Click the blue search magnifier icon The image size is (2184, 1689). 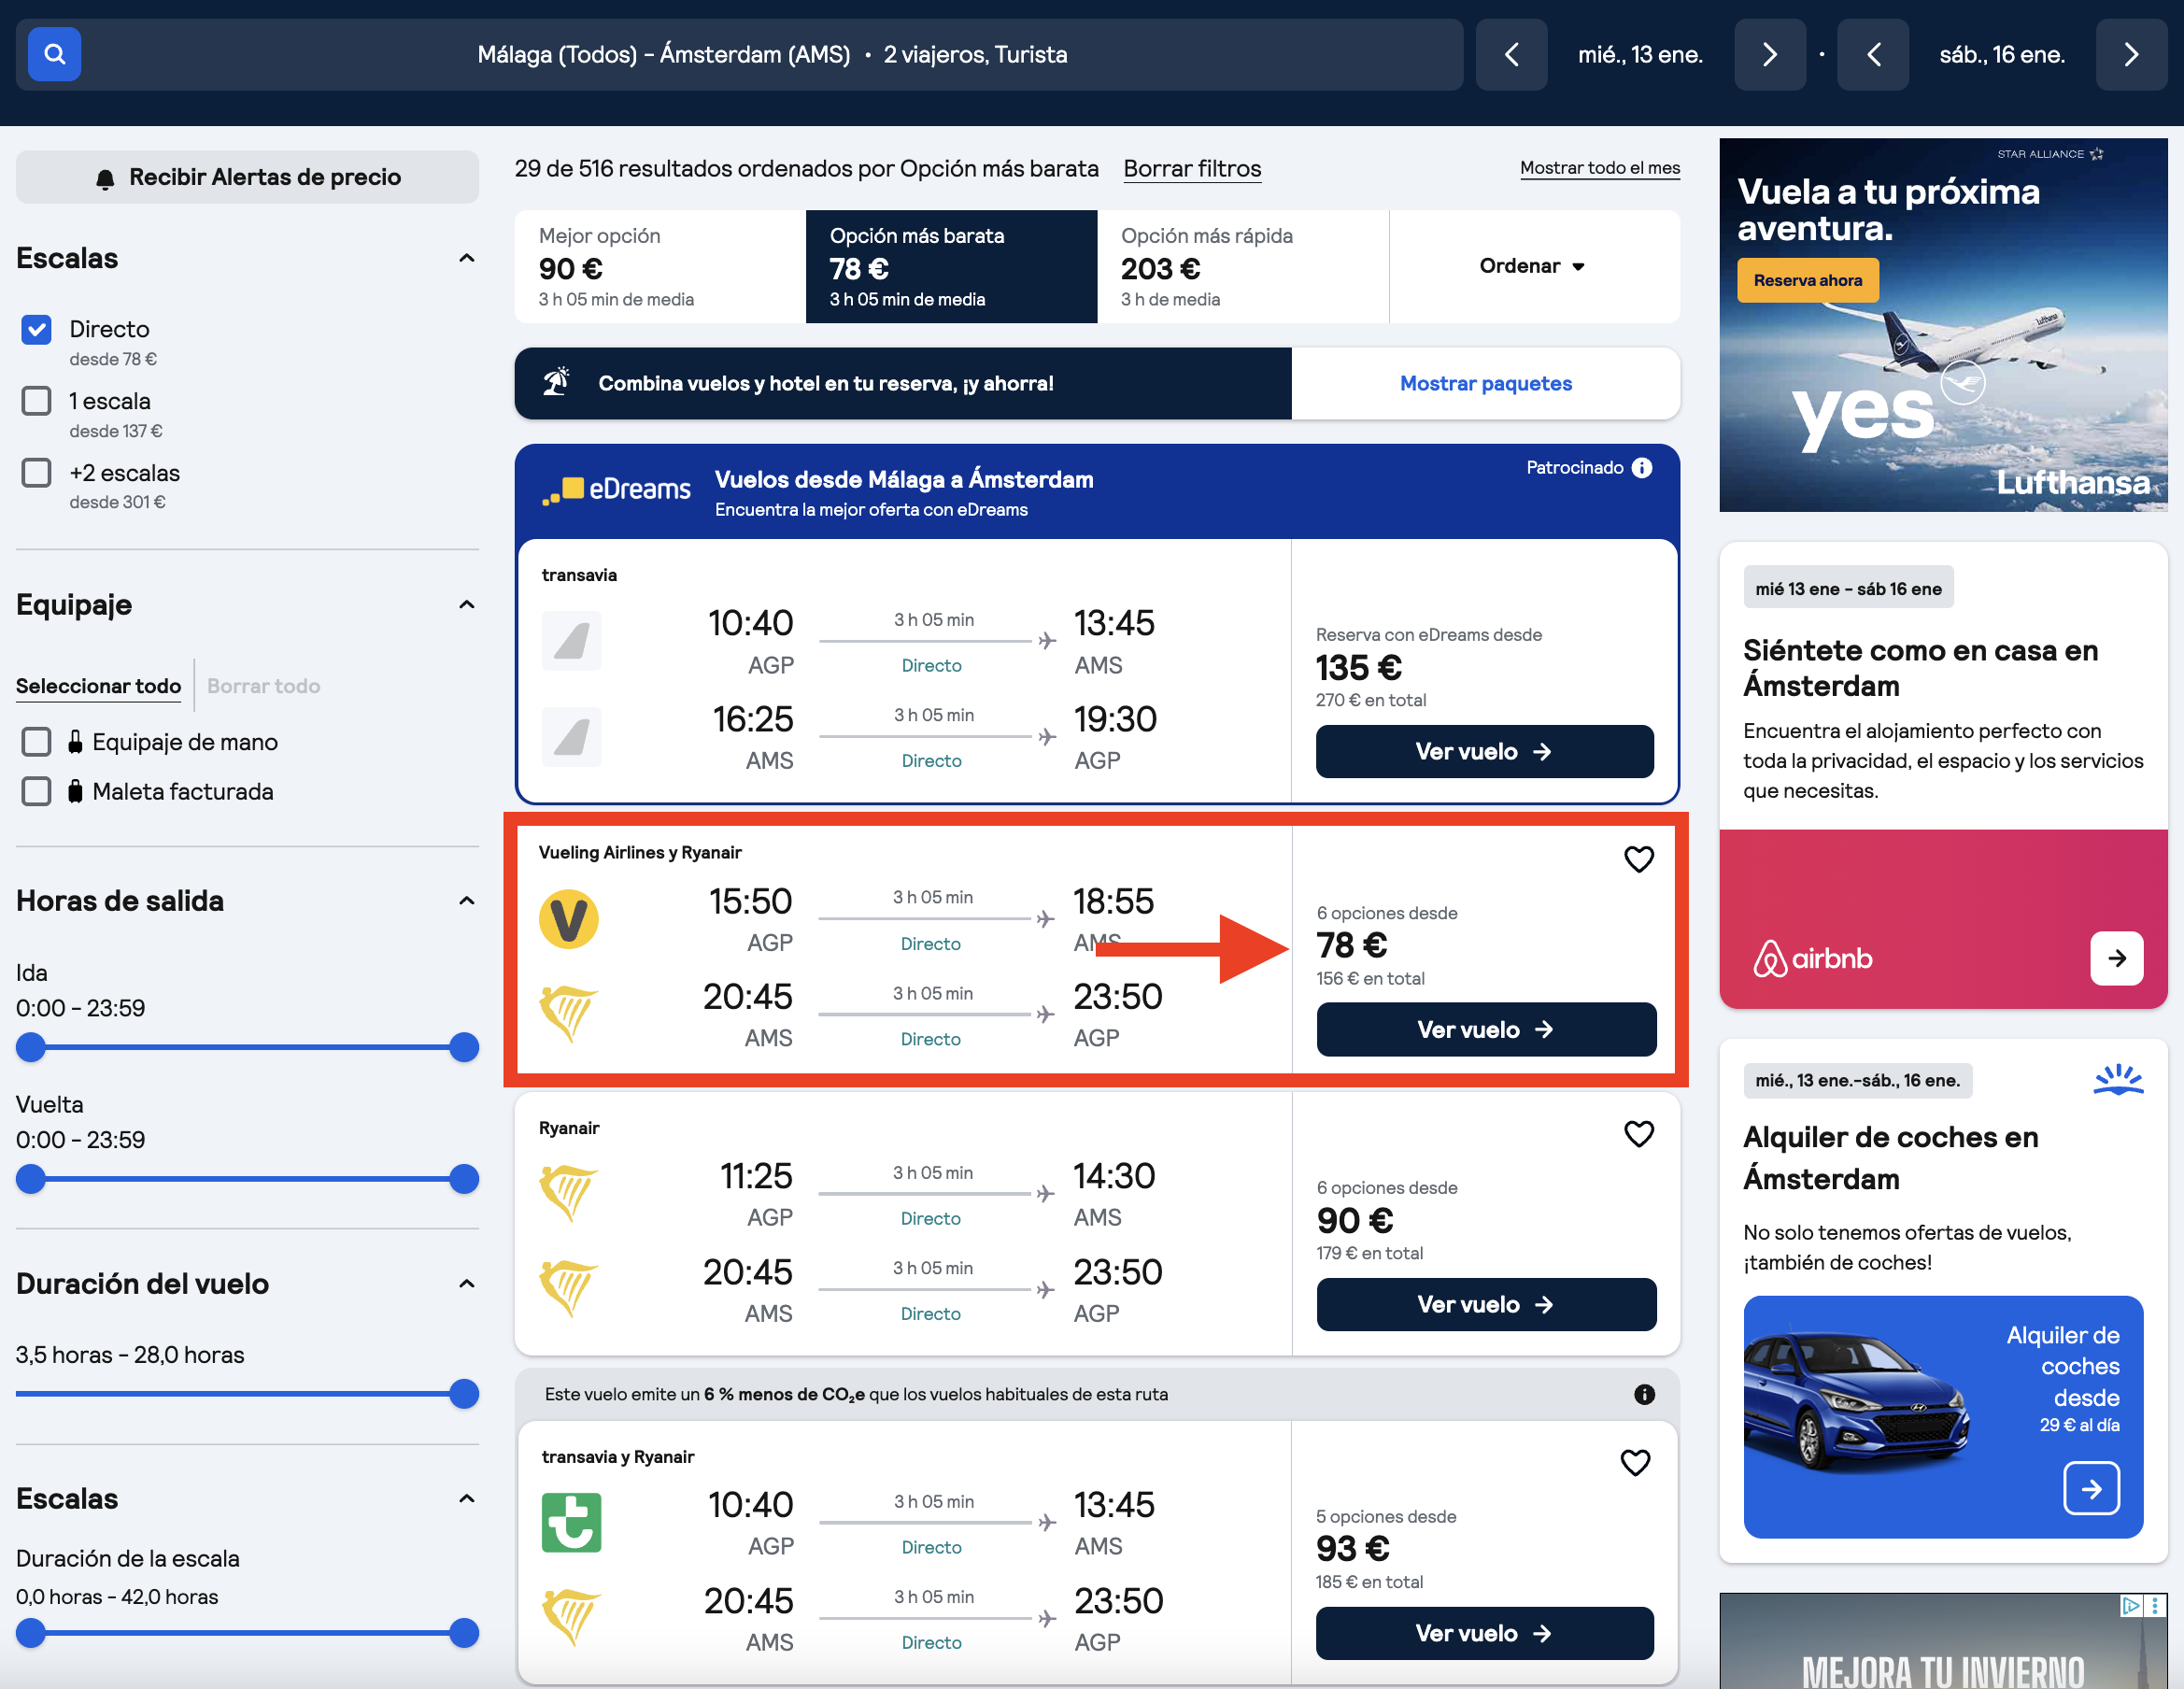point(54,54)
